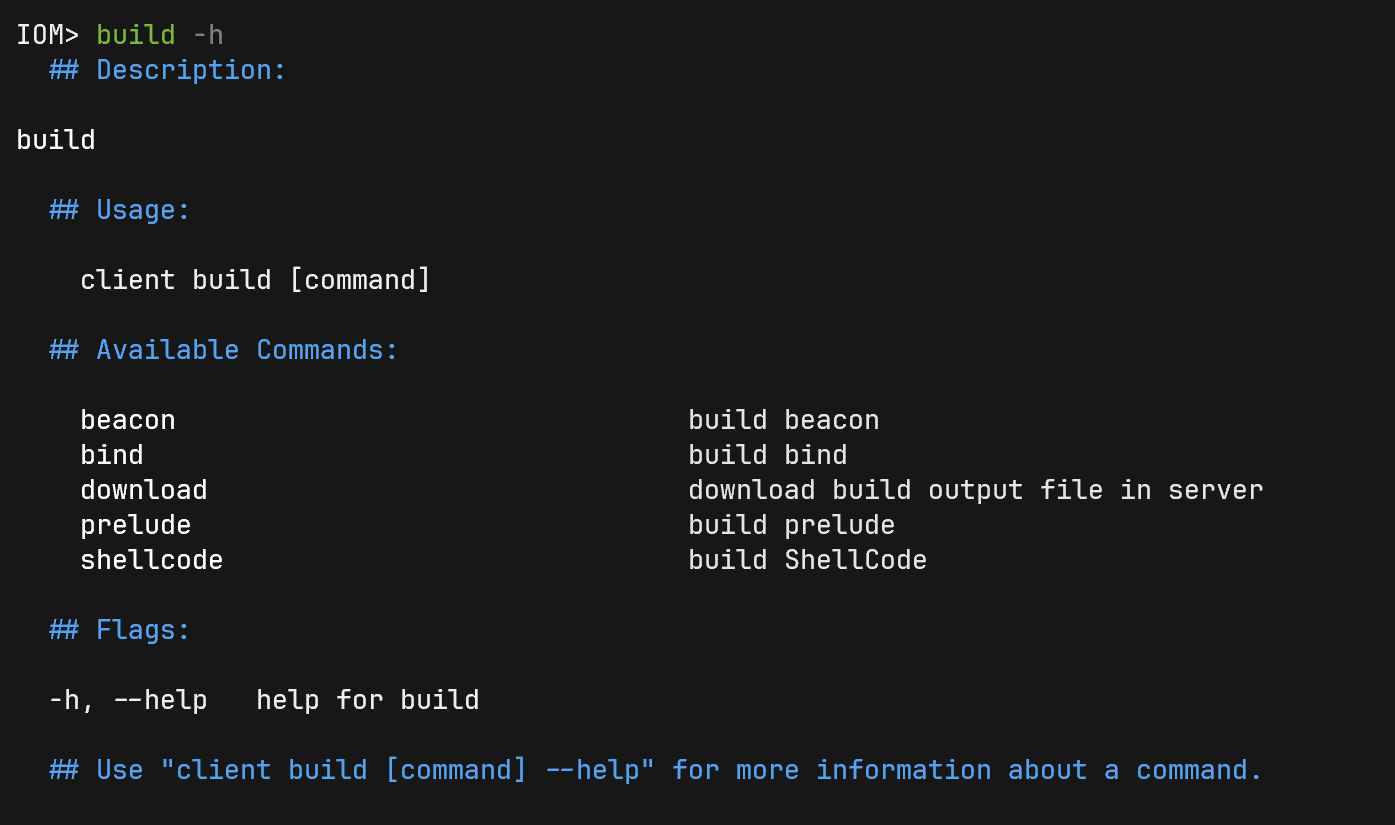
Task: Click the 'prelude' command name
Action: pyautogui.click(x=136, y=525)
